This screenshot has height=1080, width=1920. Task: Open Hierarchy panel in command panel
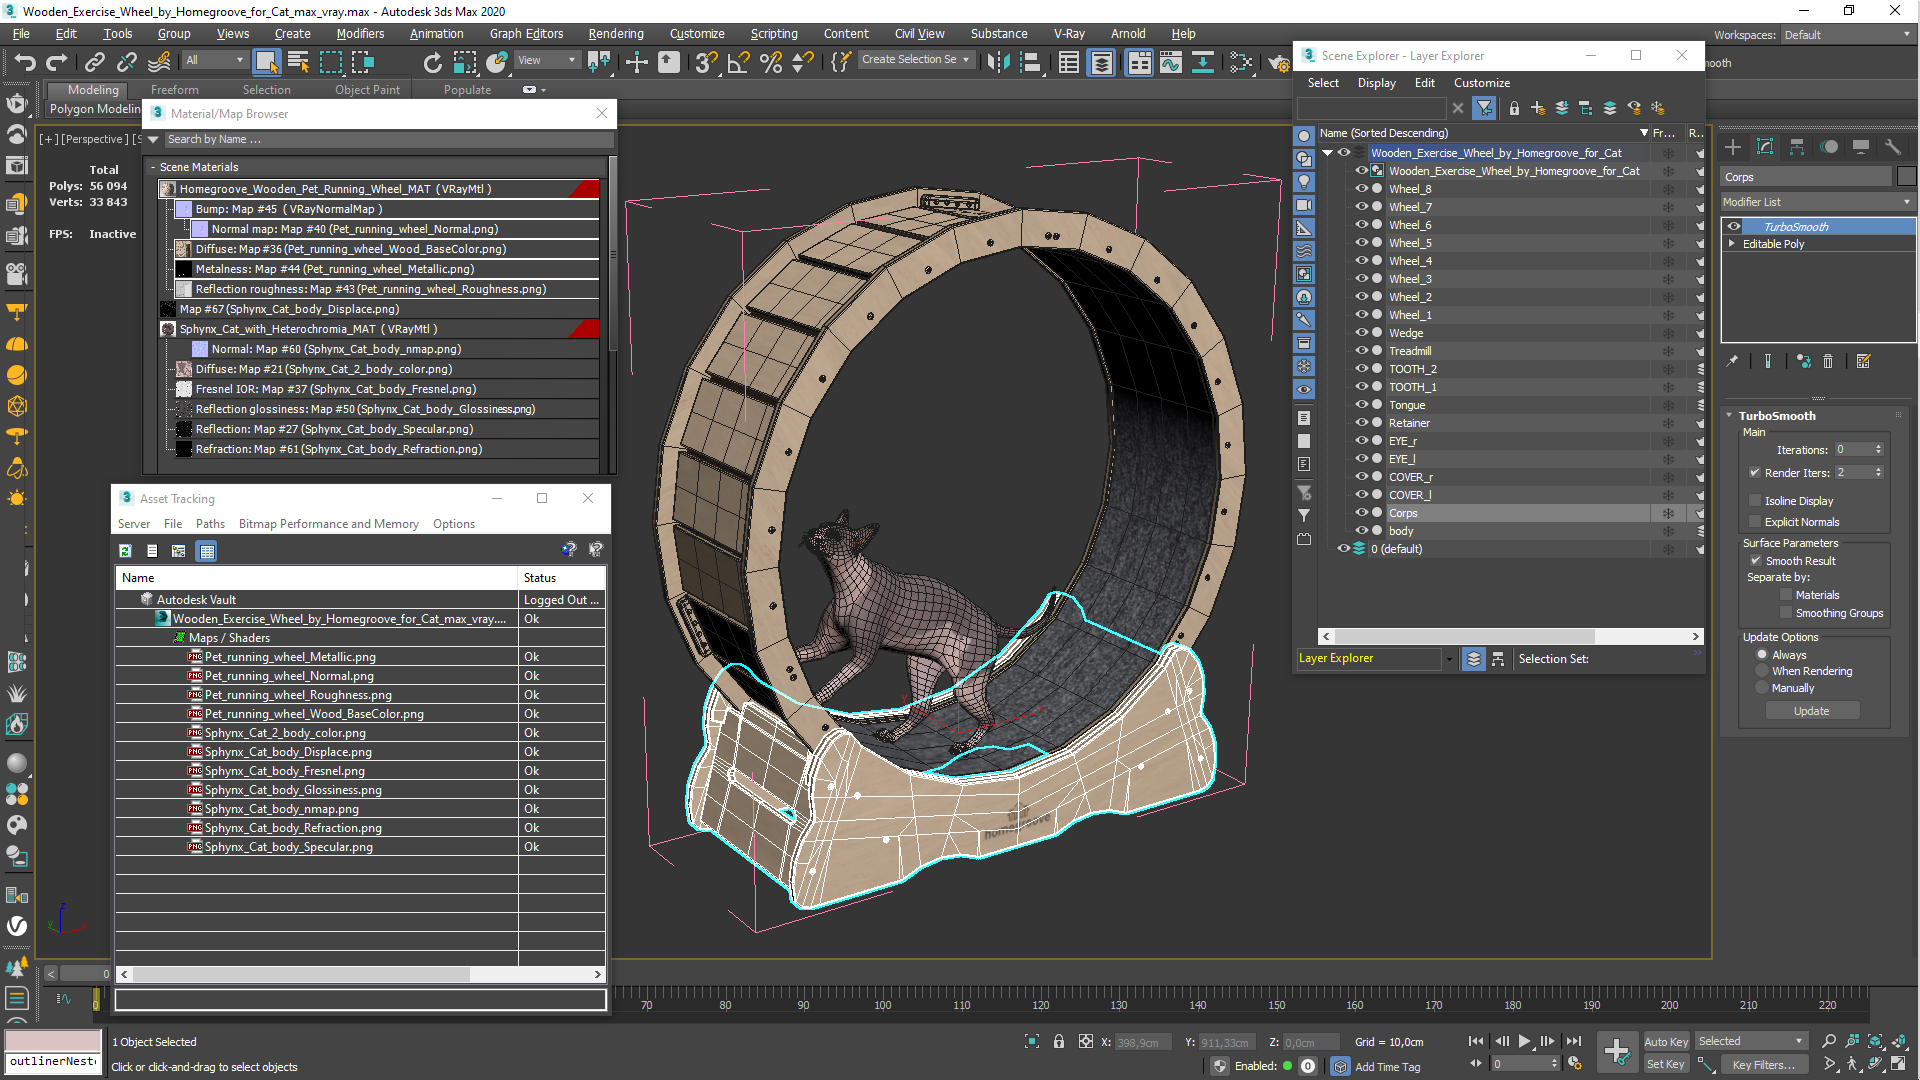[1797, 147]
